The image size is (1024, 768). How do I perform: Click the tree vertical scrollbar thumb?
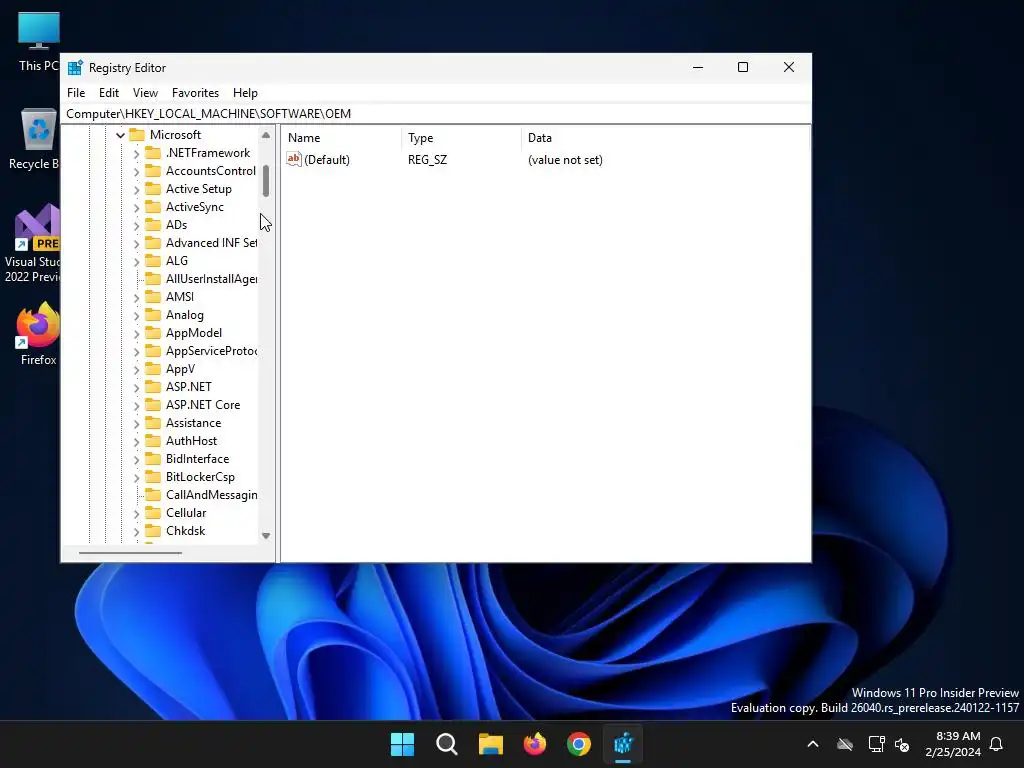click(x=266, y=181)
